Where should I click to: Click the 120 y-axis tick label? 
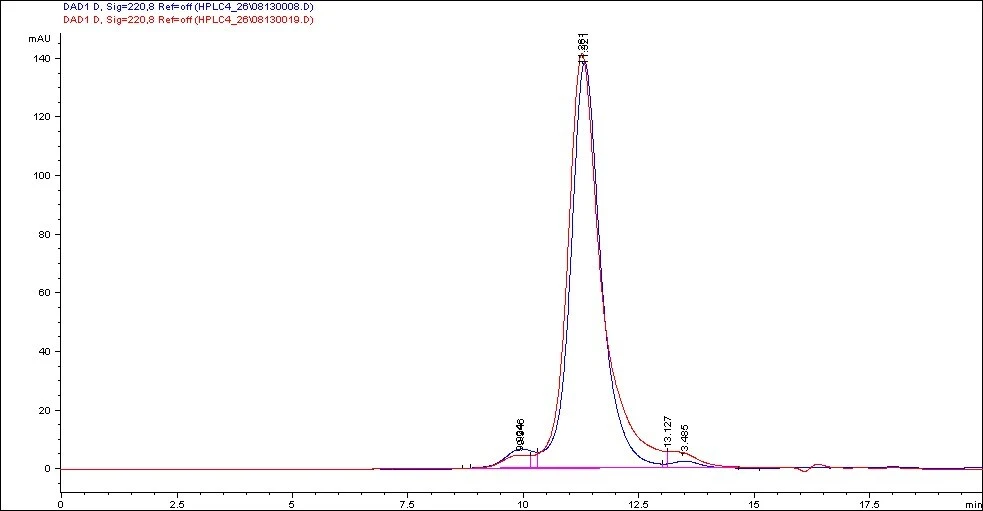coord(42,117)
